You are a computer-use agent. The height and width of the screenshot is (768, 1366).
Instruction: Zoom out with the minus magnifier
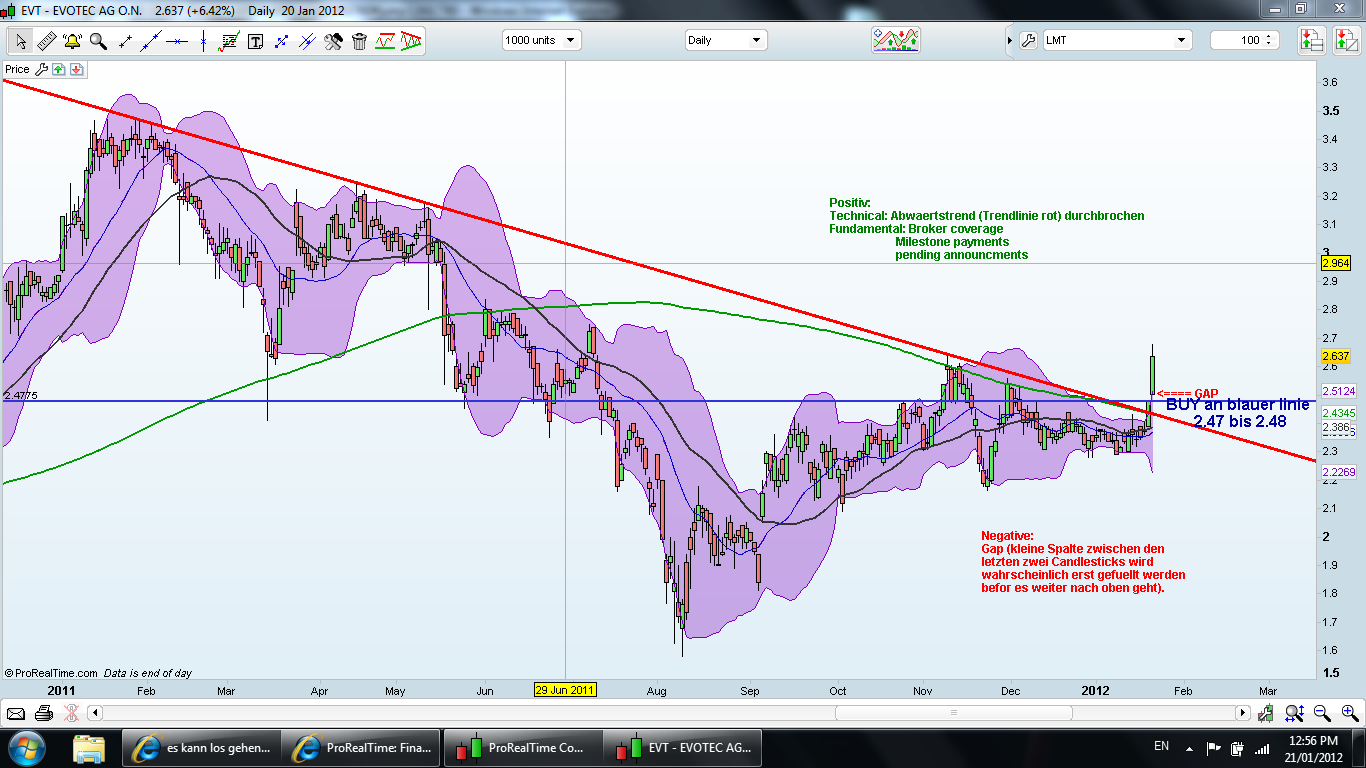click(x=1322, y=713)
